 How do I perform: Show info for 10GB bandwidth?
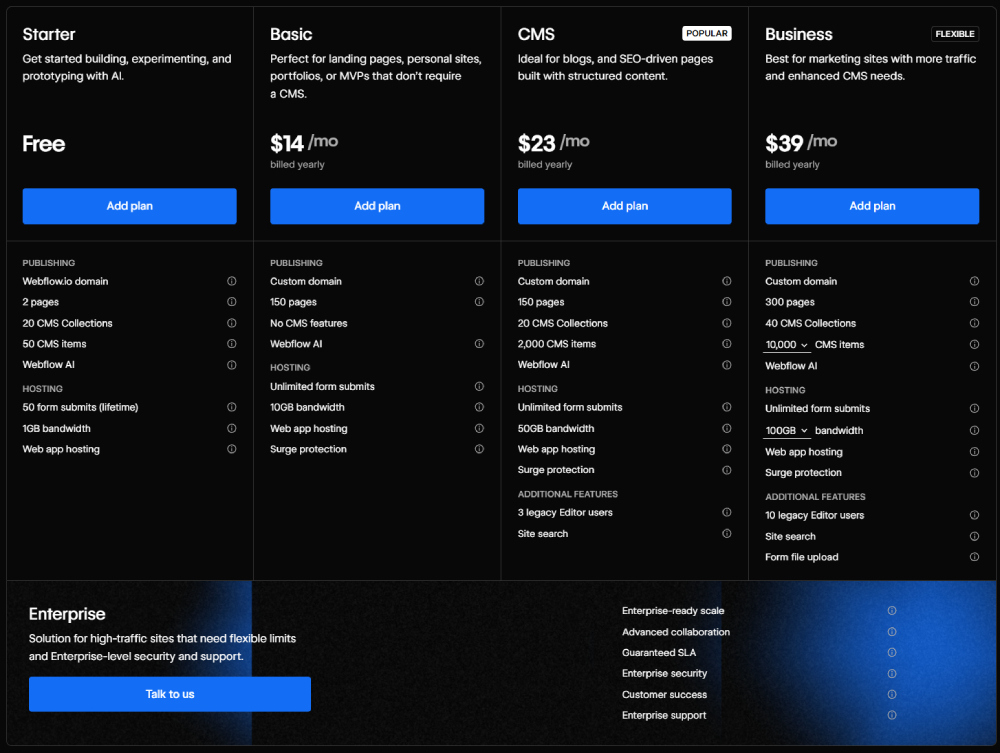point(479,407)
